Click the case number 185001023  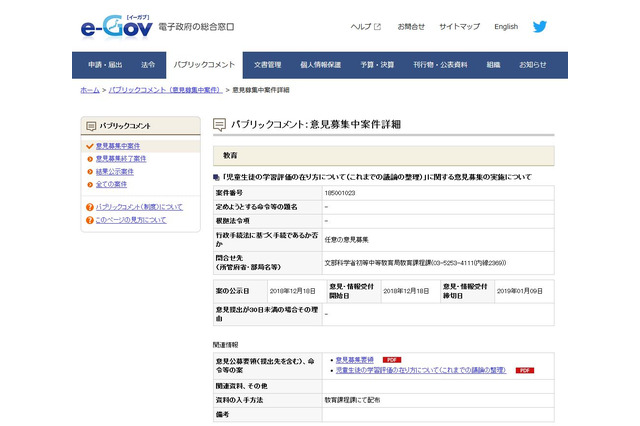click(340, 193)
